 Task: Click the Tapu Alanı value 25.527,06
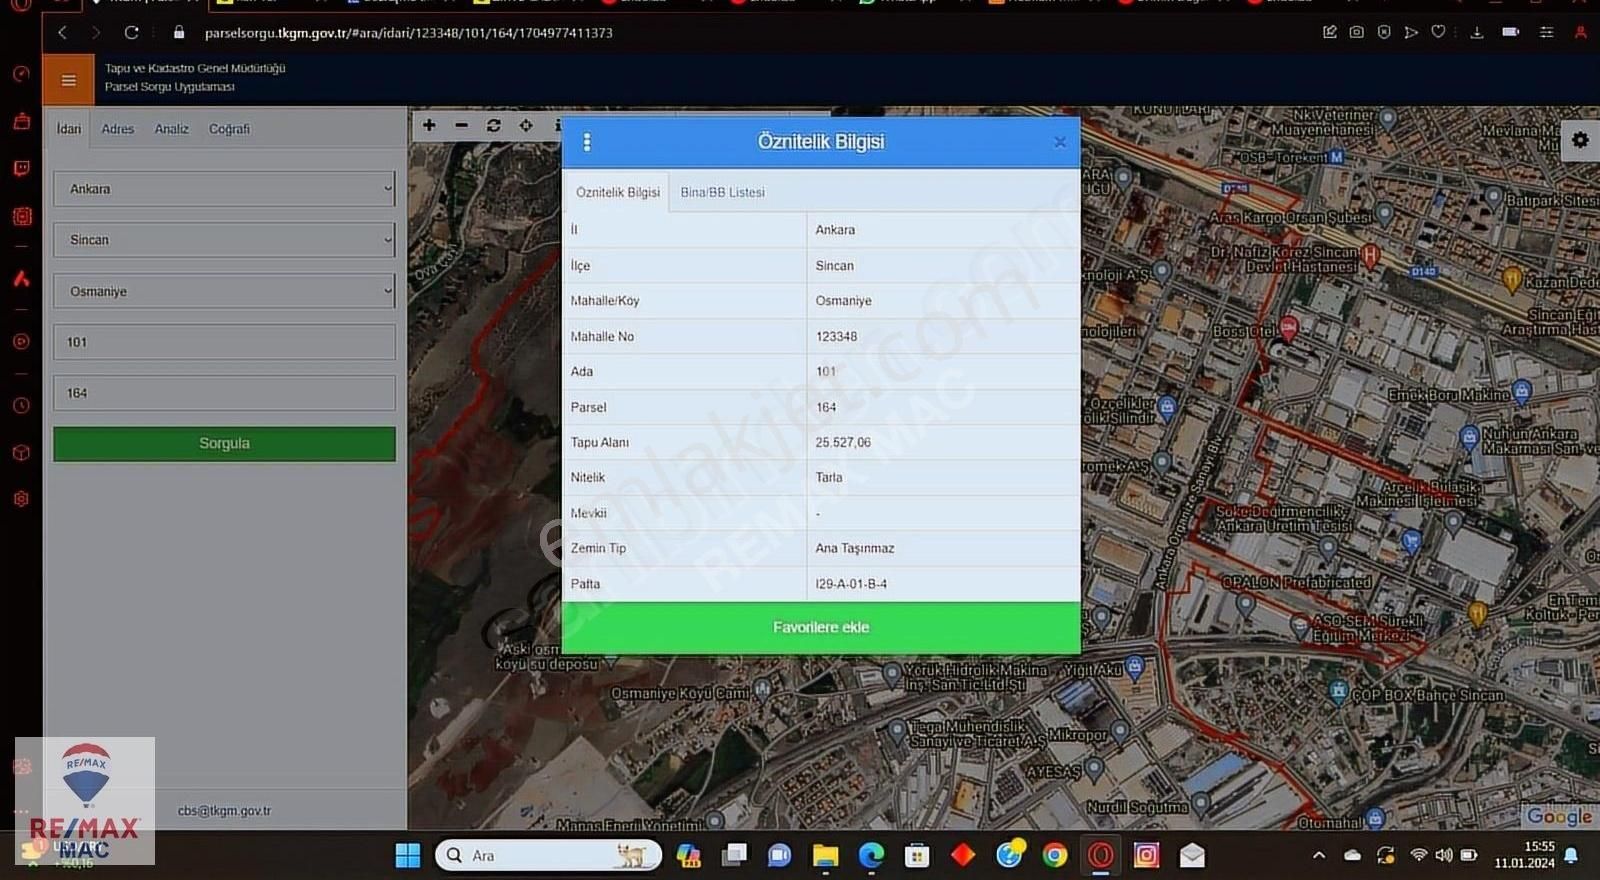tap(843, 442)
